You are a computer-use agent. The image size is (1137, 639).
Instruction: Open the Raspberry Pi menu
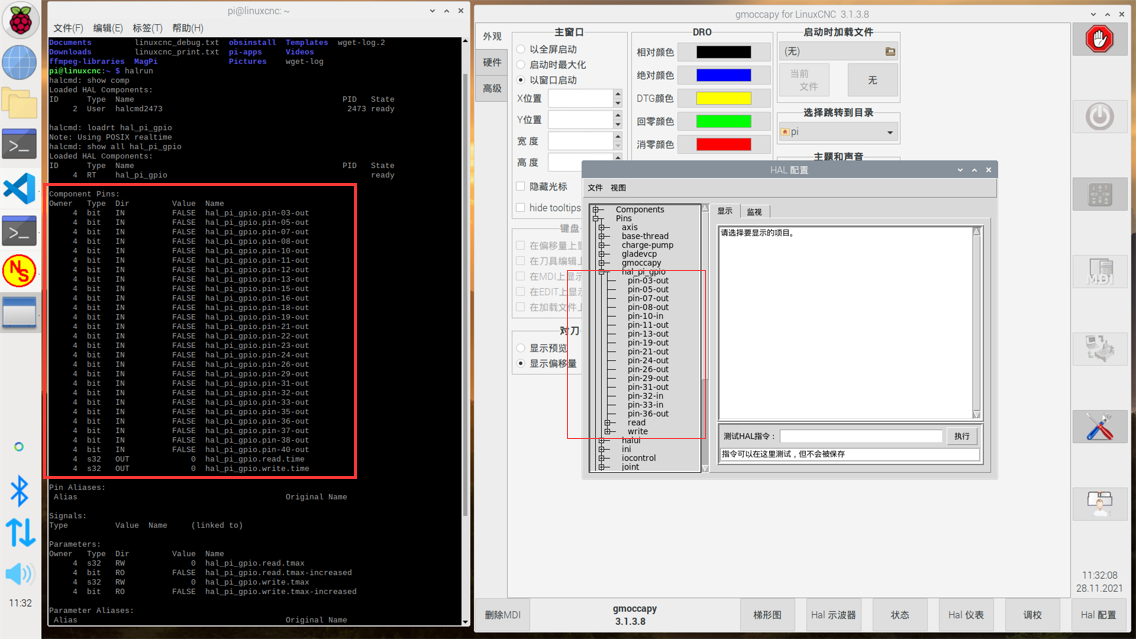pyautogui.click(x=19, y=19)
